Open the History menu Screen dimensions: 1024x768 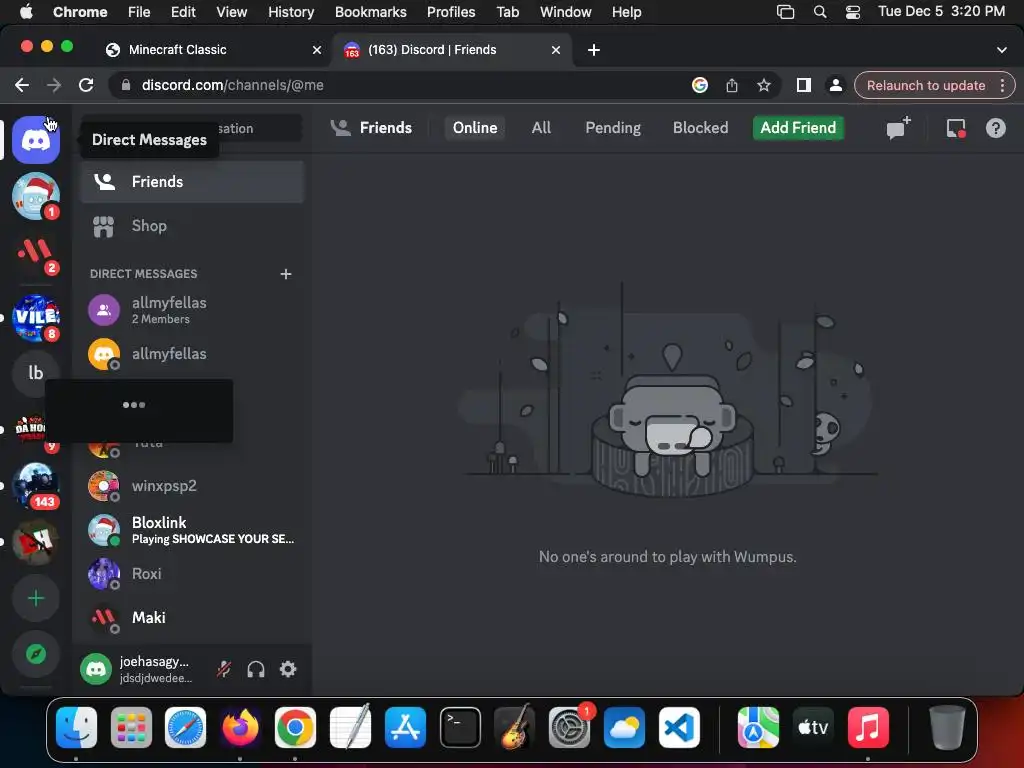[291, 12]
